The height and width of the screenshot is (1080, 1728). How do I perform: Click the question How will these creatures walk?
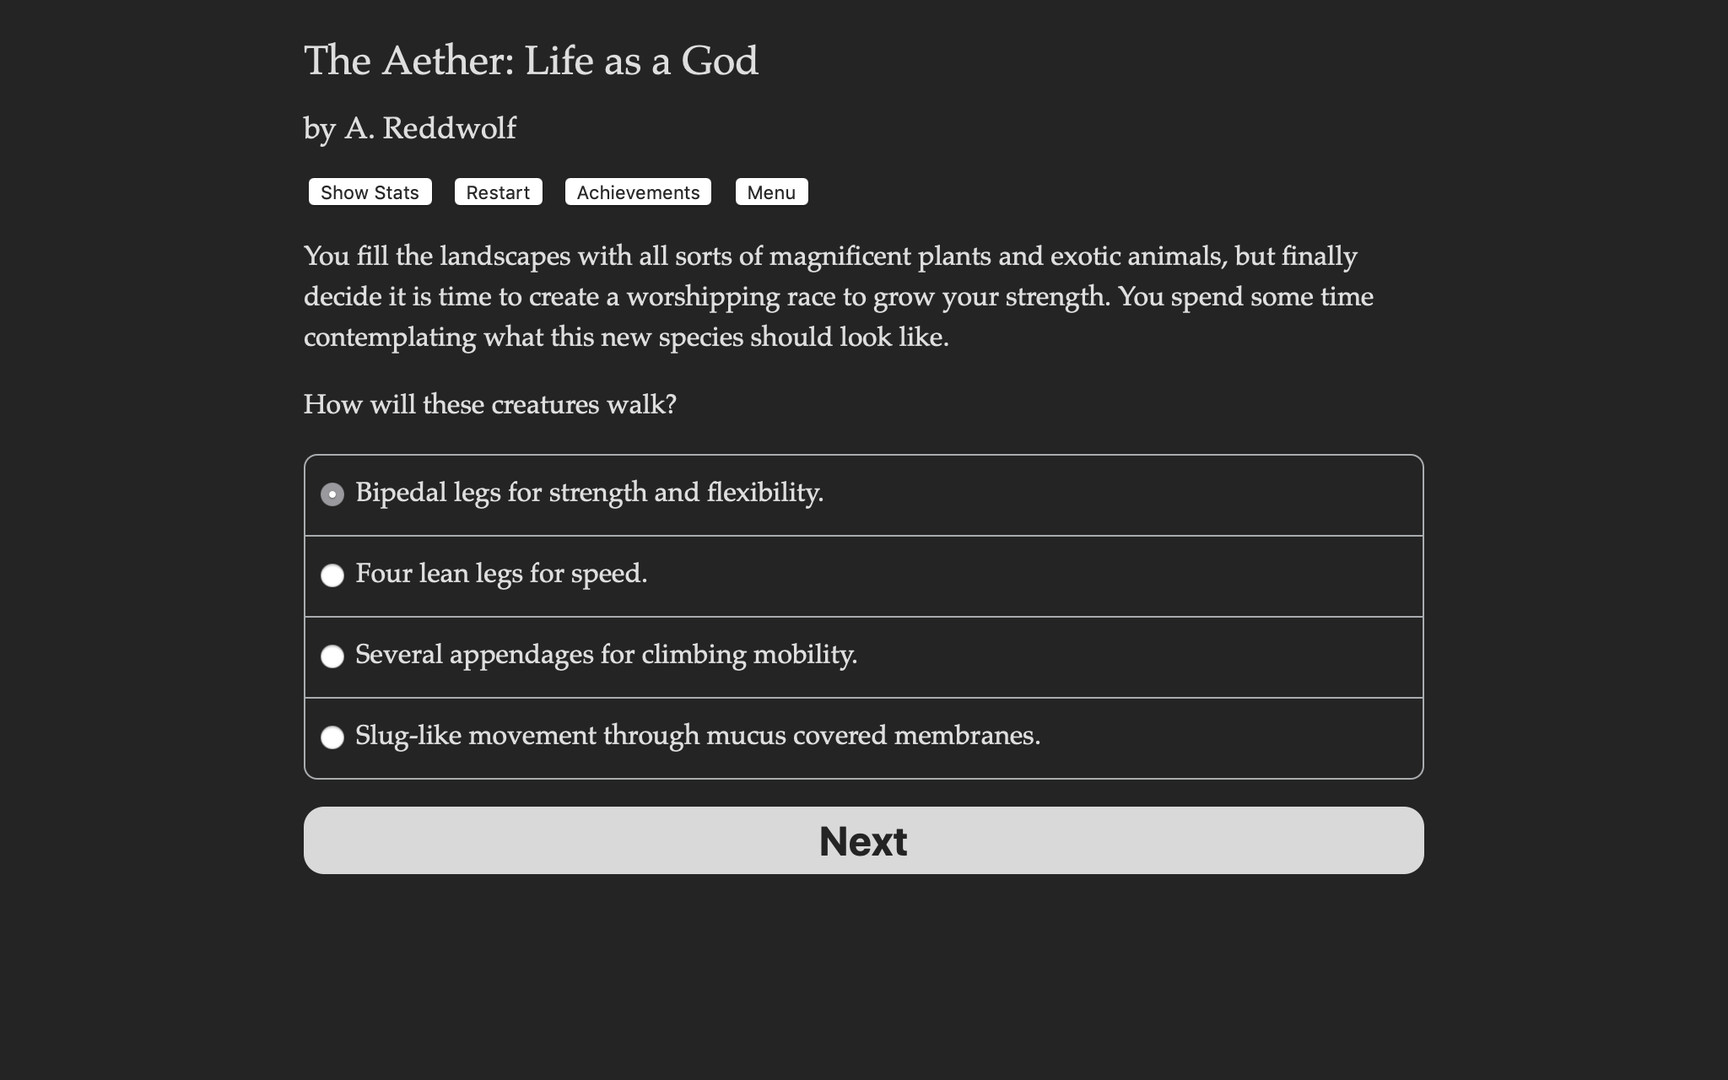tap(490, 404)
